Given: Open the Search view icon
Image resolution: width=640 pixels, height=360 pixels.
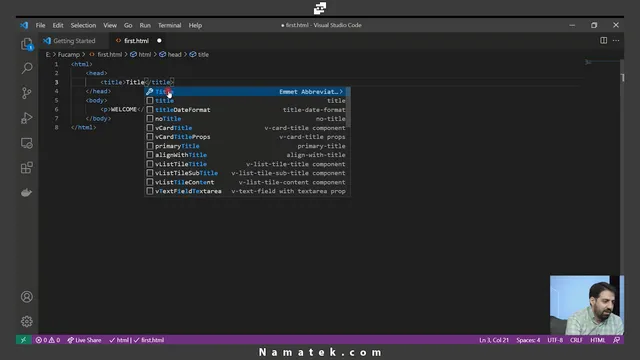Looking at the screenshot, I should tap(27, 68).
